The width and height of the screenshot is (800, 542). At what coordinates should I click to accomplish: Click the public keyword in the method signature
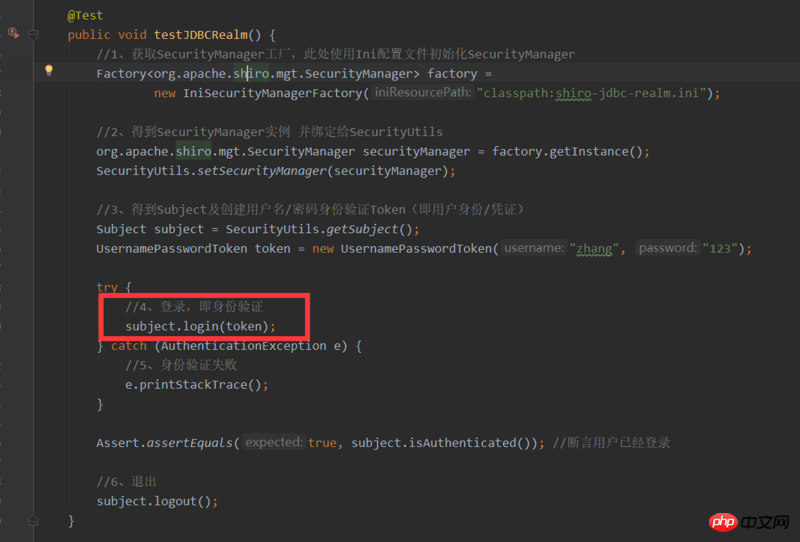[89, 35]
